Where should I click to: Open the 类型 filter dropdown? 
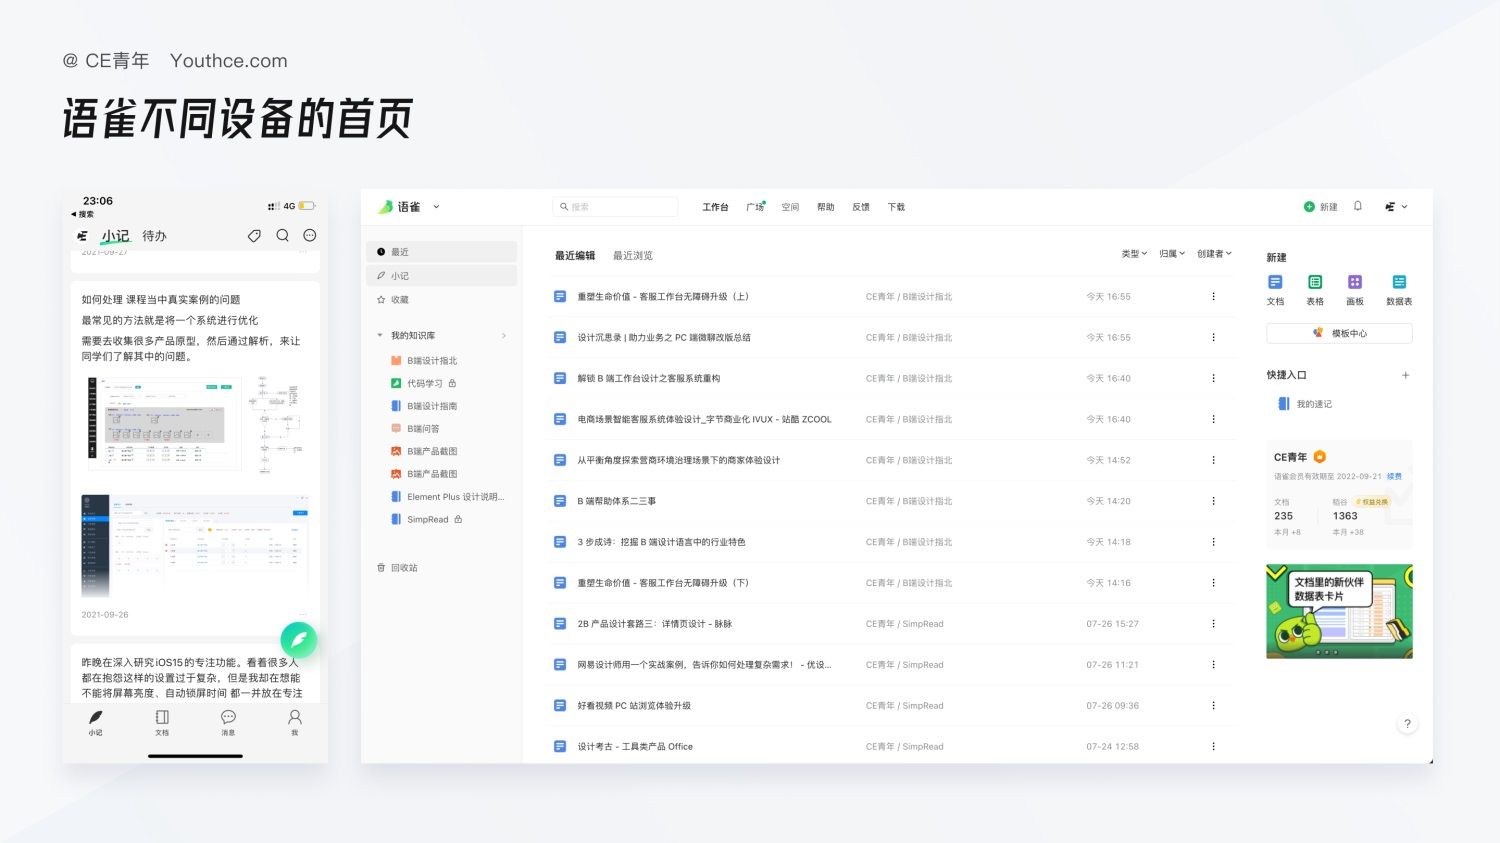point(1134,254)
